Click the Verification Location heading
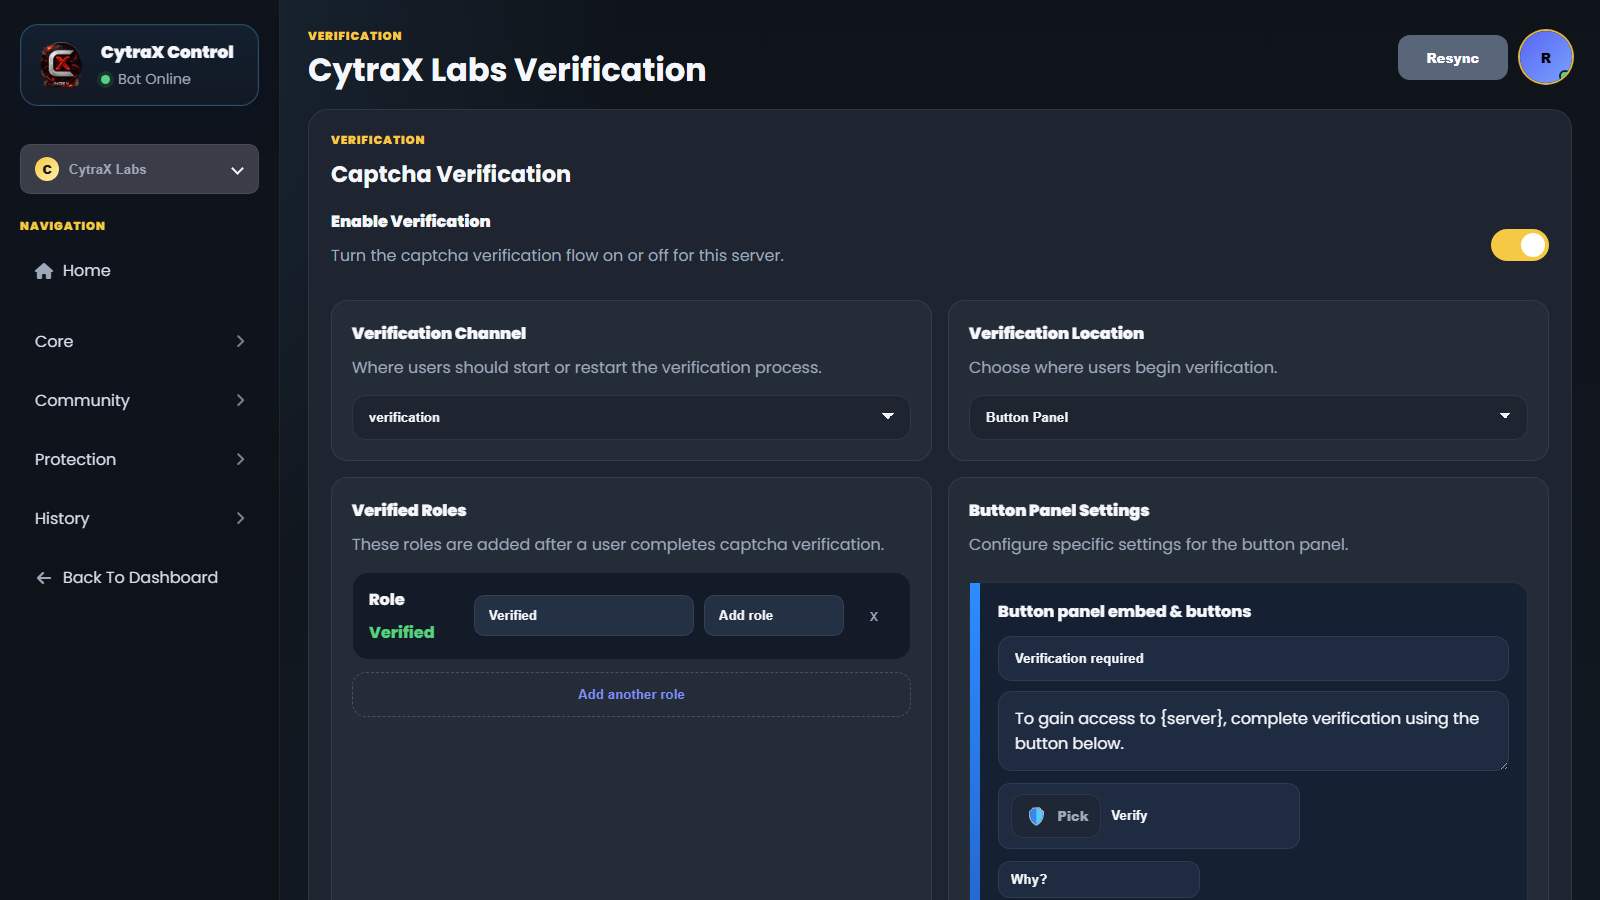1600x900 pixels. pos(1056,334)
